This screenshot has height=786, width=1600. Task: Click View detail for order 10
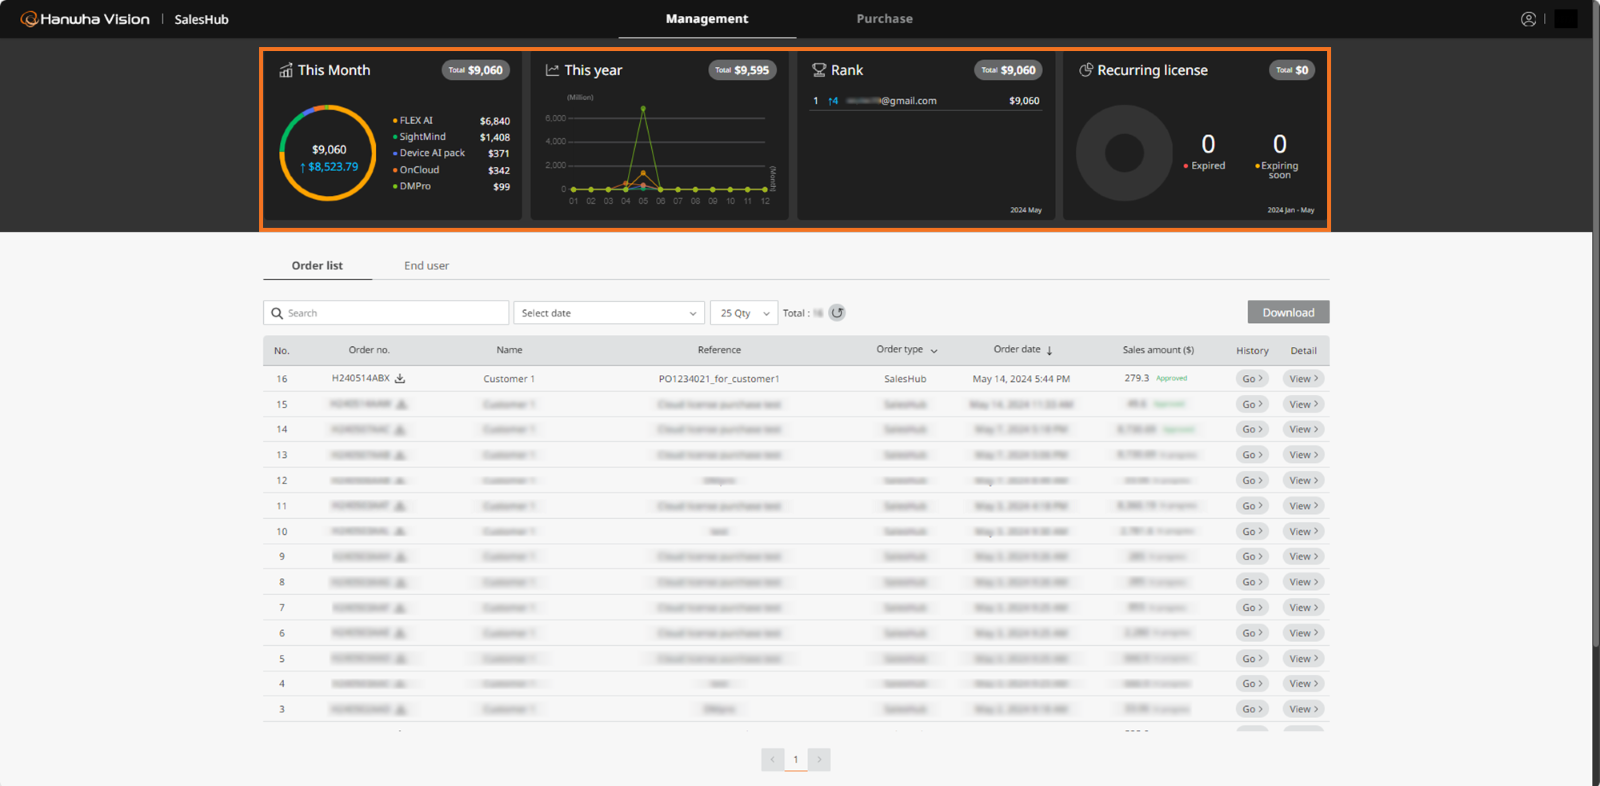click(1304, 531)
